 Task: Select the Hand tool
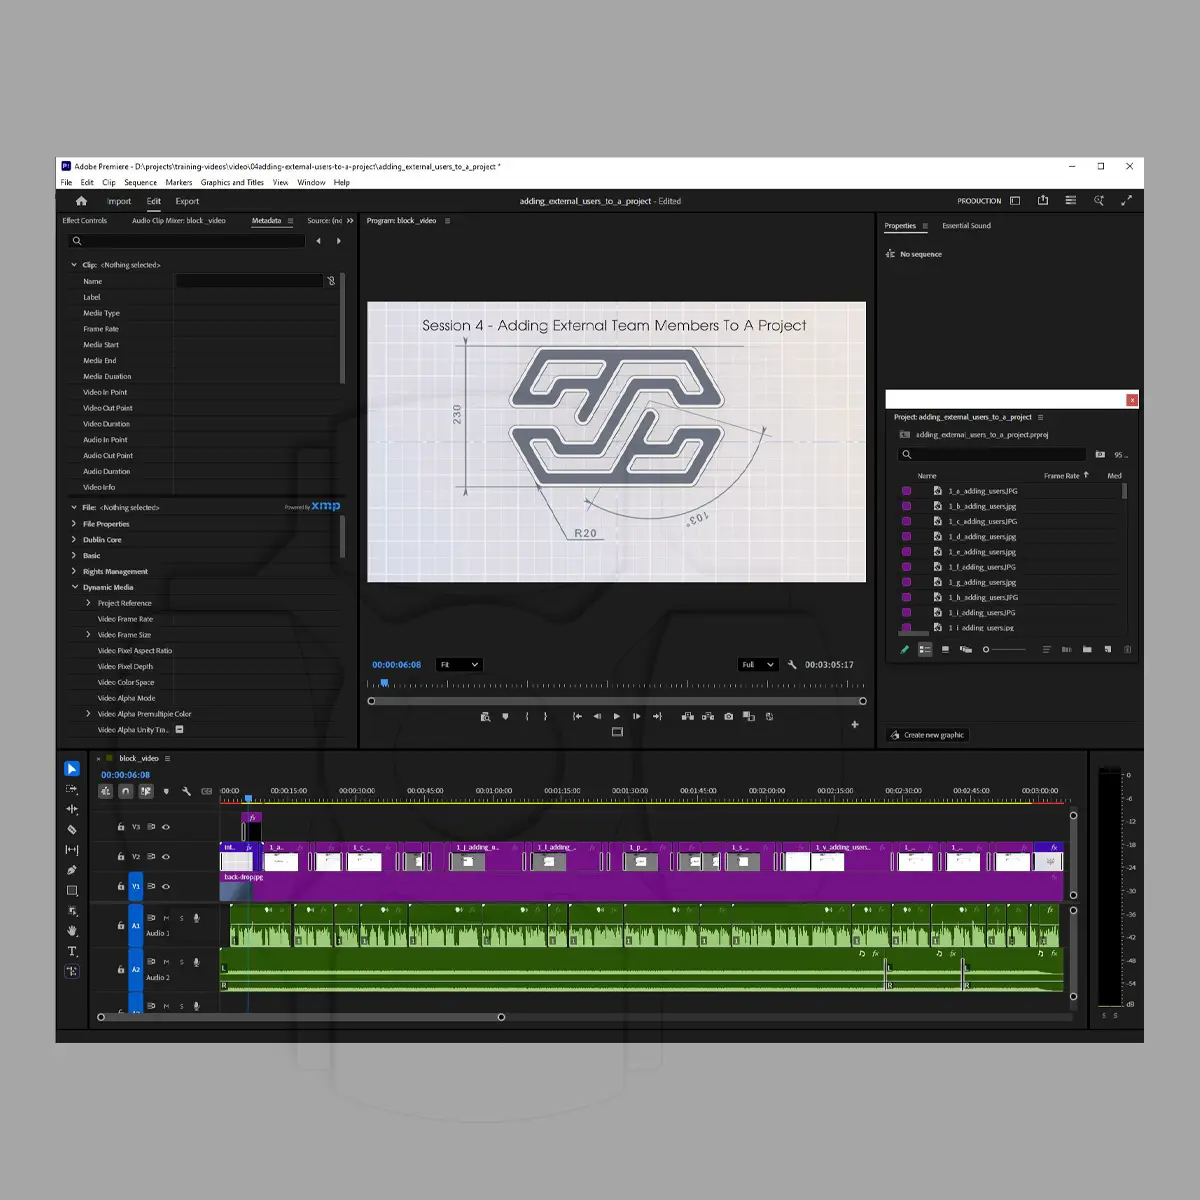point(72,931)
